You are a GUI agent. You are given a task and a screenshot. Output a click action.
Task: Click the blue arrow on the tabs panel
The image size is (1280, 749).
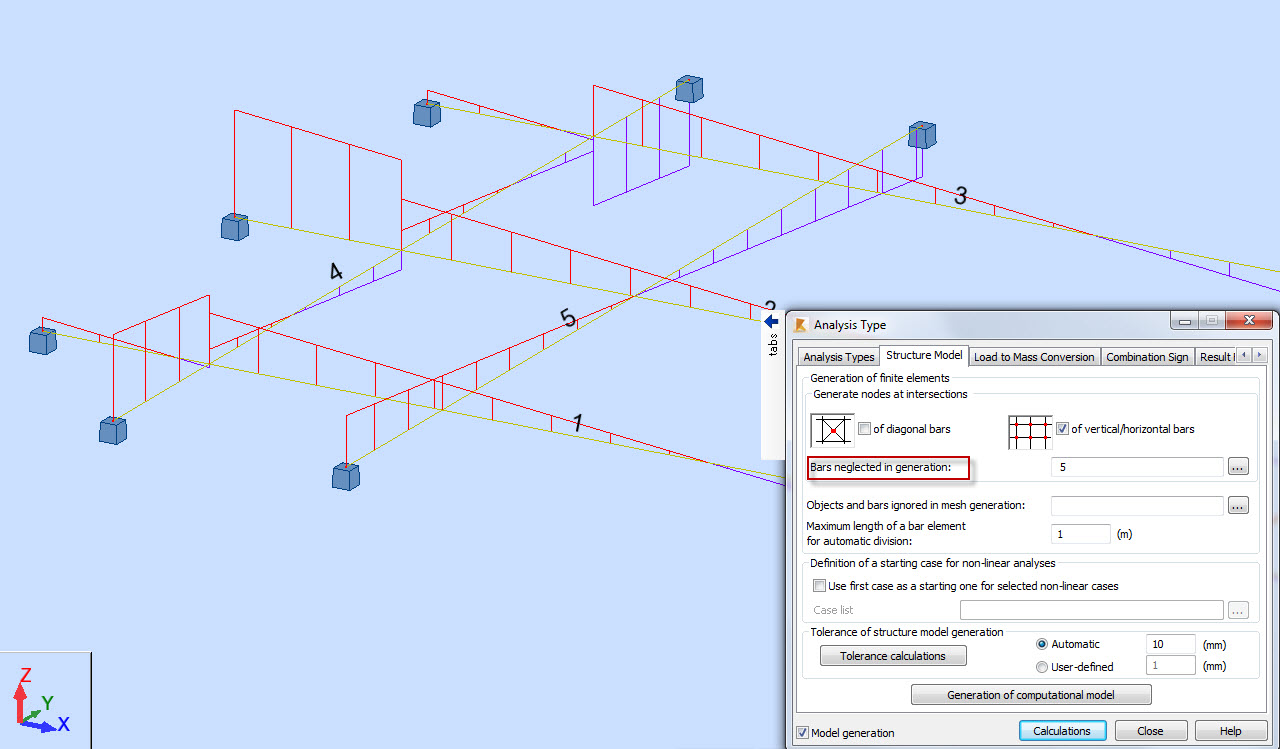770,322
